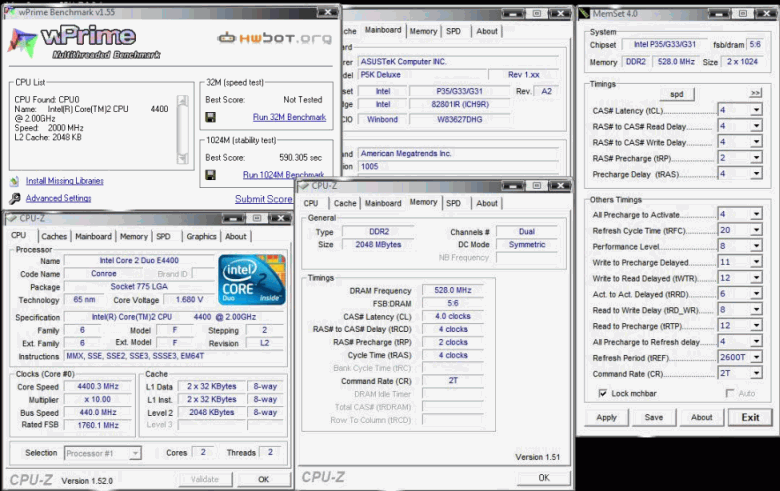The image size is (780, 491).
Task: Open the Act. to Act. Delayed (tRRD) dropdown
Action: click(756, 294)
